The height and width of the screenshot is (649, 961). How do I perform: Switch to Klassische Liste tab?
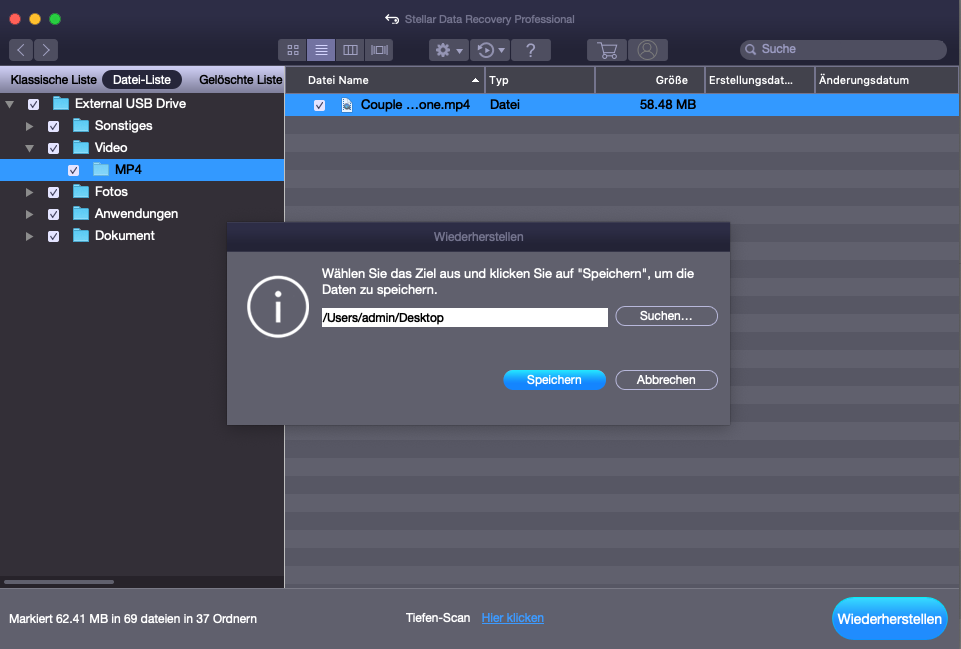54,80
